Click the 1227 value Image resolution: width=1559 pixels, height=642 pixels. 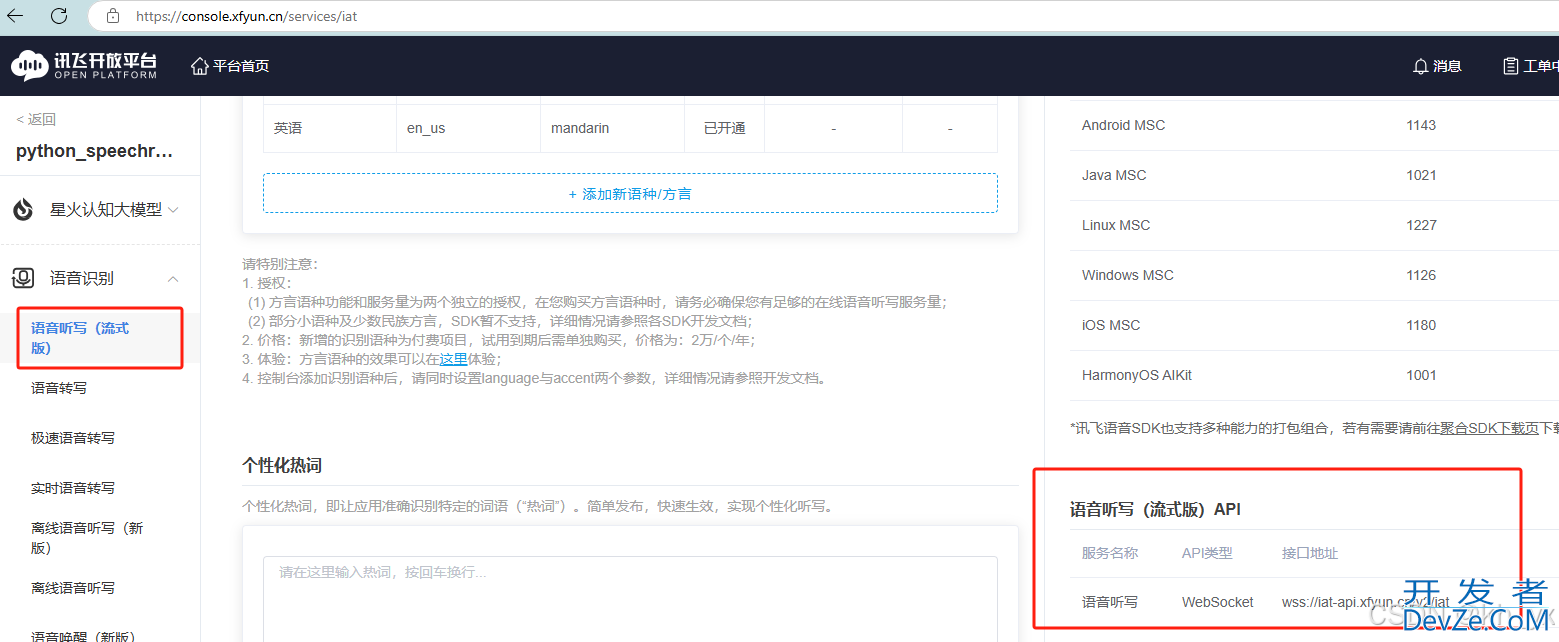[x=1420, y=225]
